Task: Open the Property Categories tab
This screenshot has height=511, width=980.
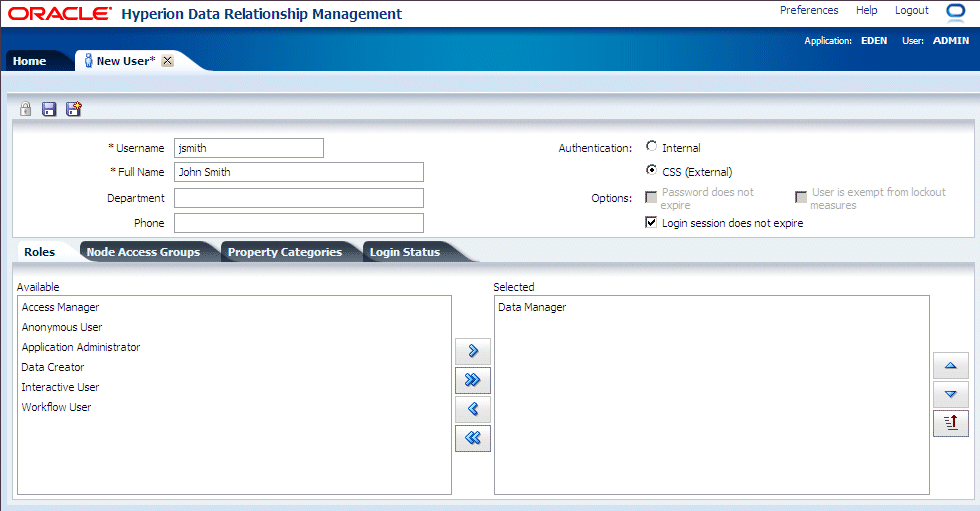Action: click(x=284, y=252)
